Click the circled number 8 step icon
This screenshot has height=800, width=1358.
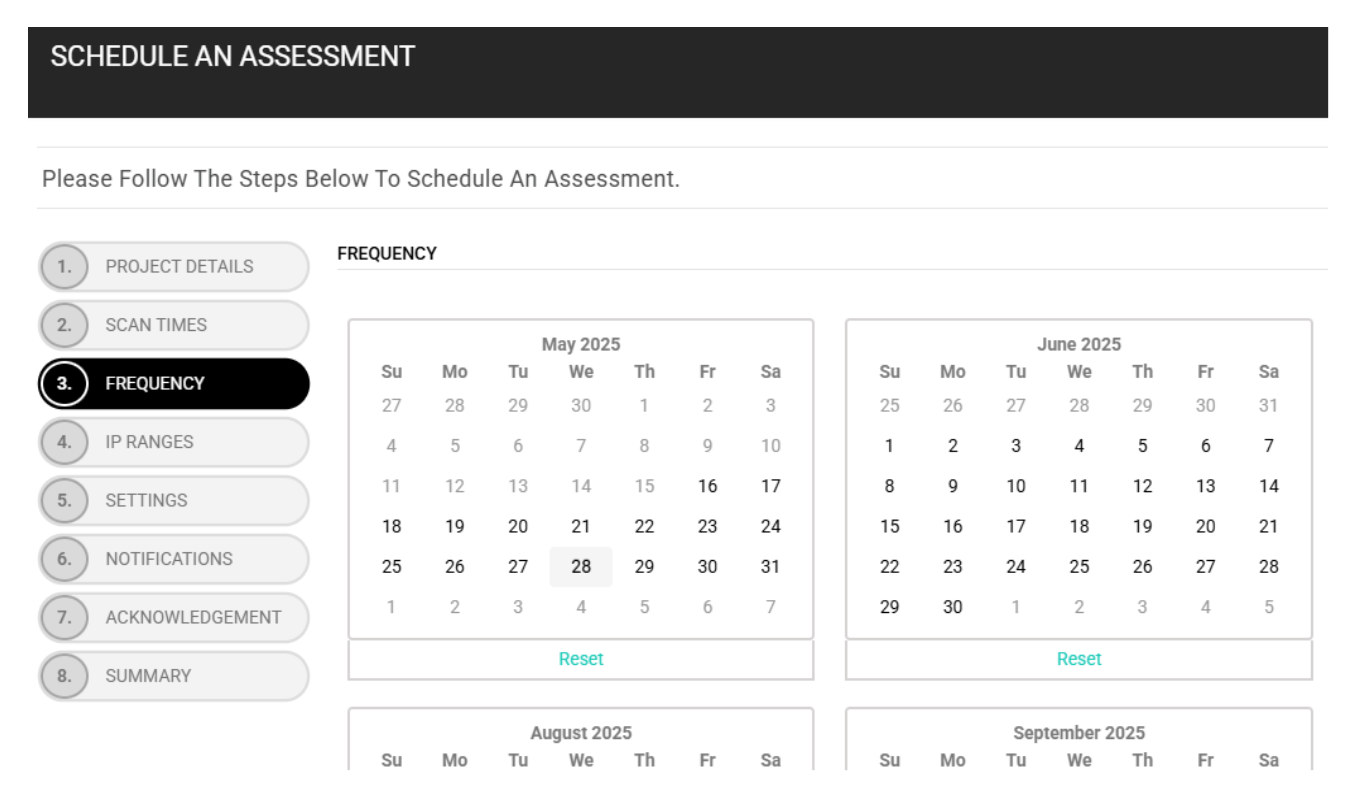pos(65,676)
